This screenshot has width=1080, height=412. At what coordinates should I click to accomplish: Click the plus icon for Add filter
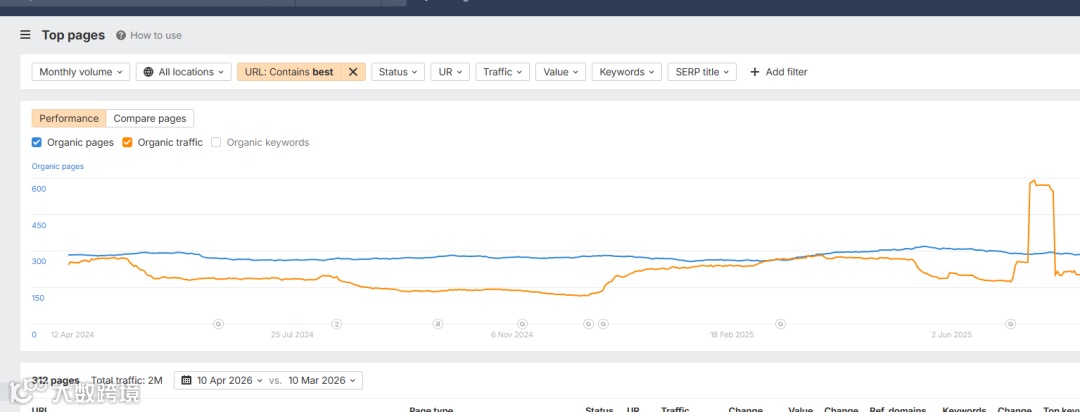pos(755,72)
